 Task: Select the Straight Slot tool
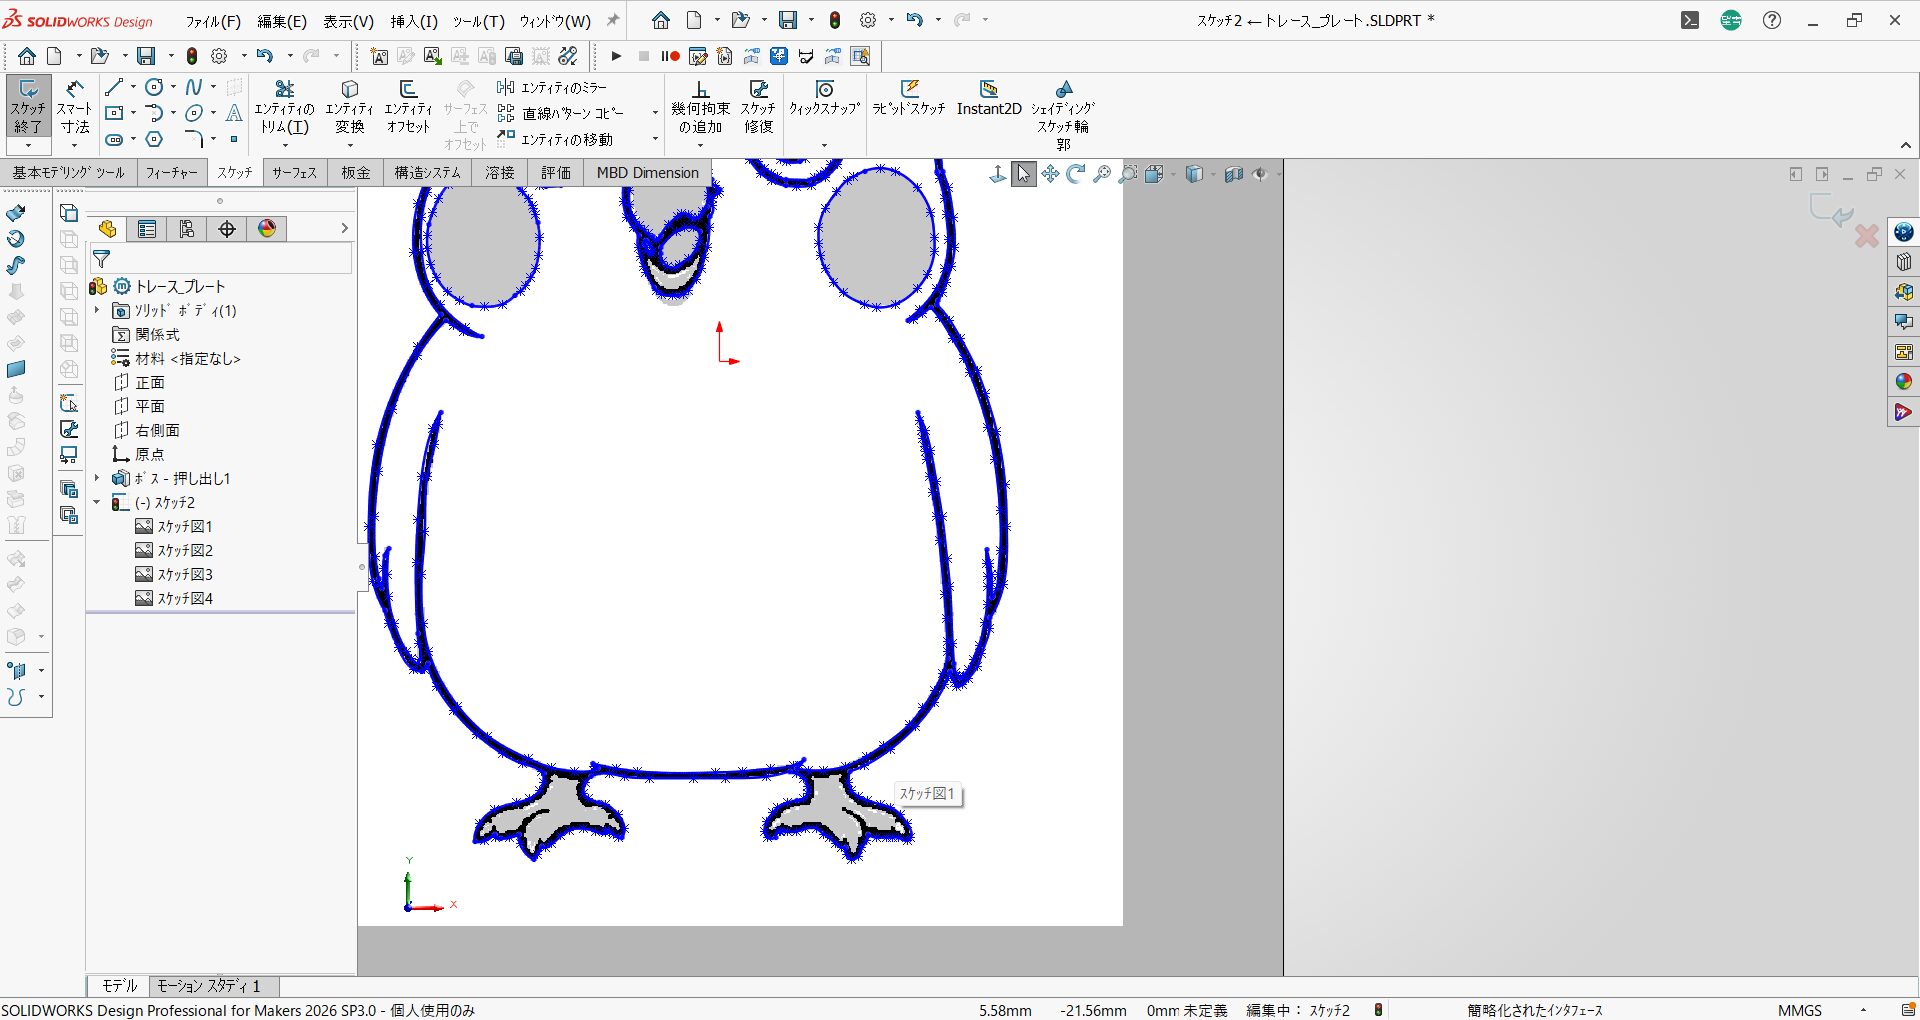[114, 139]
